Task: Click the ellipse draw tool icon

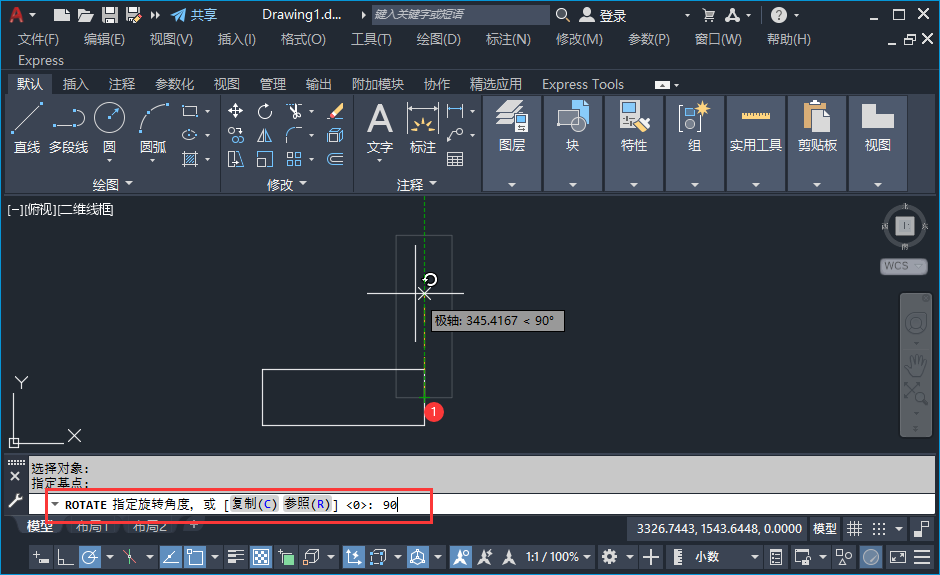Action: pyautogui.click(x=190, y=135)
